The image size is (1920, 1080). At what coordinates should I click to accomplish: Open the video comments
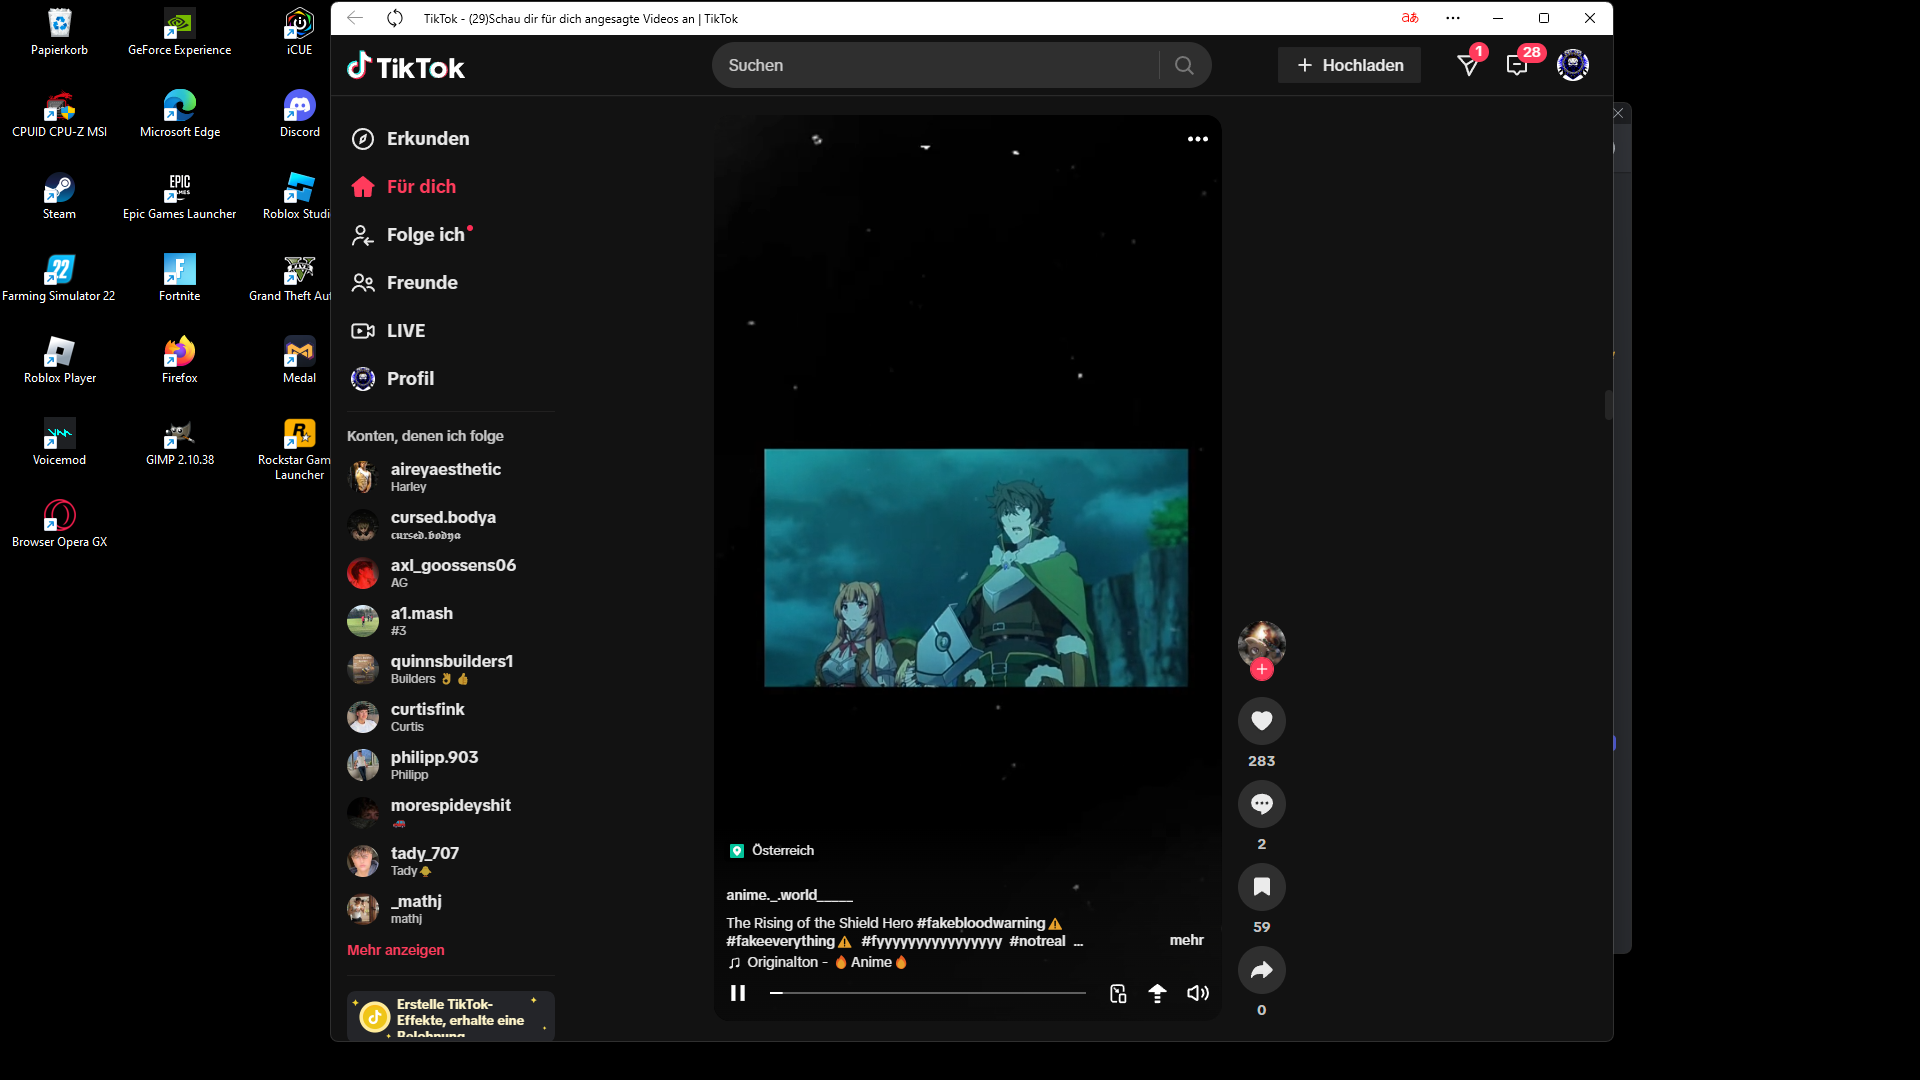(x=1262, y=803)
